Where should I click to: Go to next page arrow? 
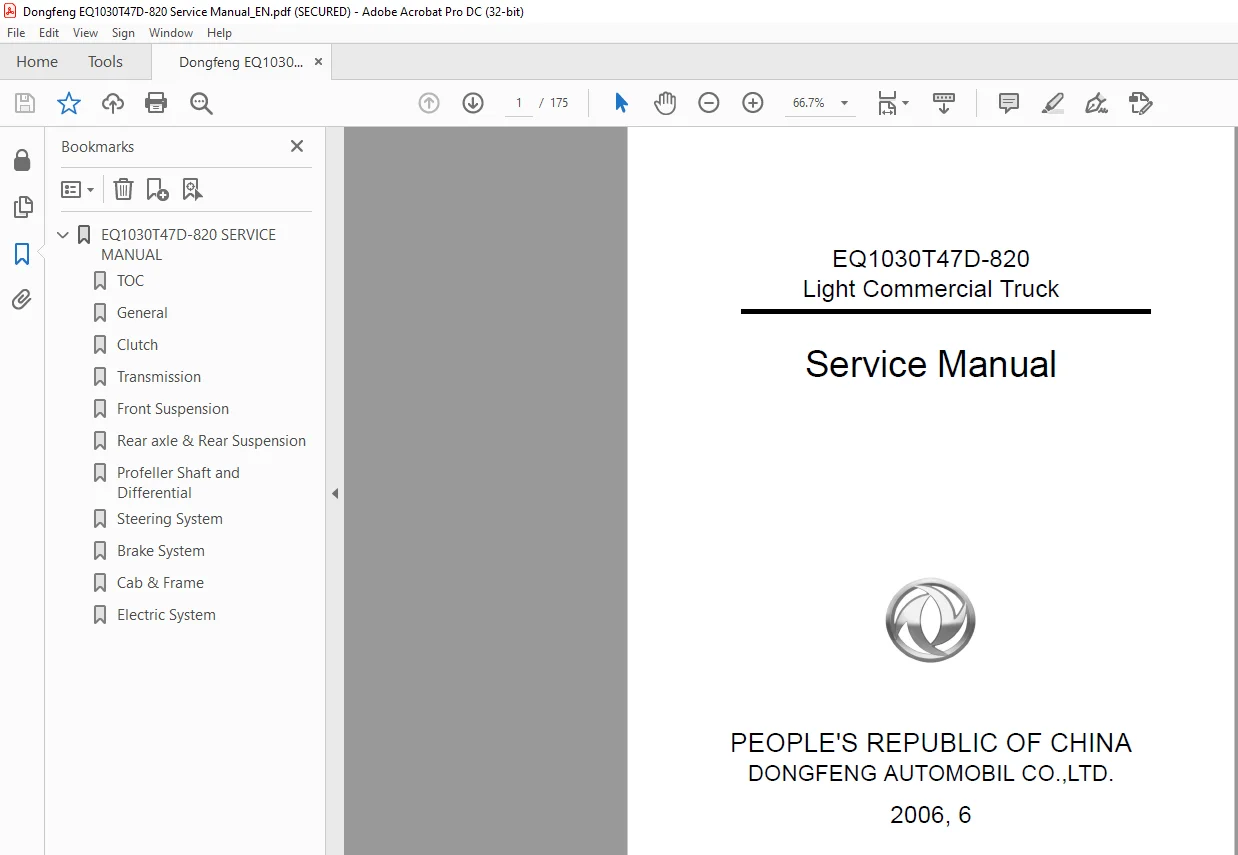click(x=473, y=103)
